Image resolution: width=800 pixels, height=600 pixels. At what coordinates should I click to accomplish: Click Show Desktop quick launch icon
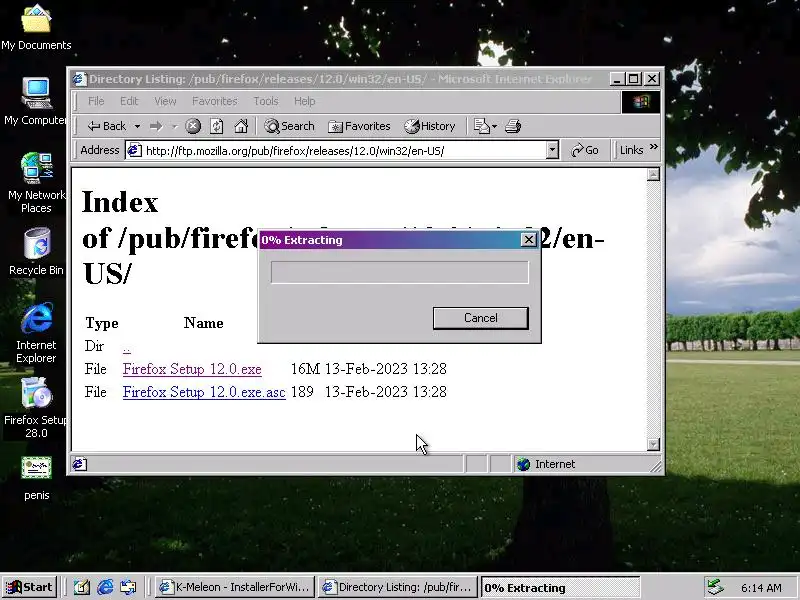[82, 587]
